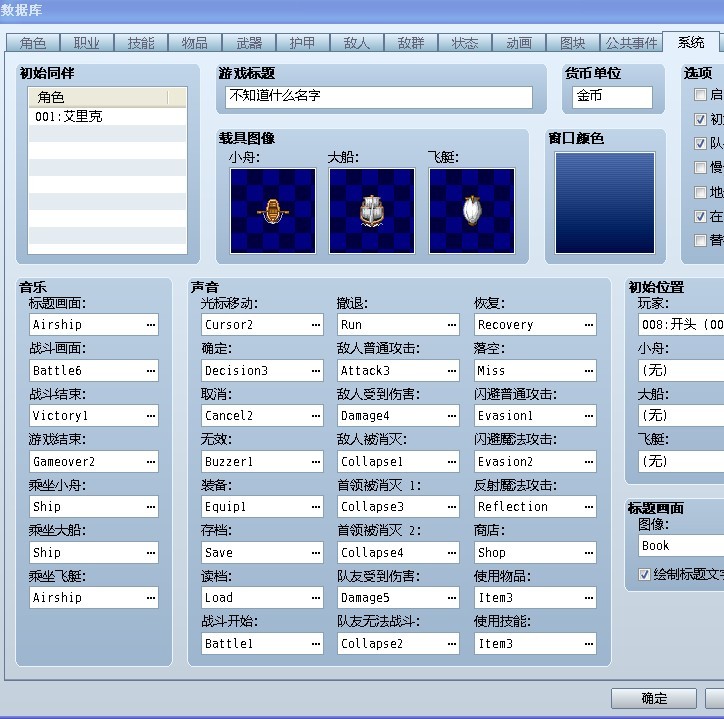The width and height of the screenshot is (724, 719).
Task: Browse music for 战斗画面 Battle6
Action: click(x=151, y=370)
